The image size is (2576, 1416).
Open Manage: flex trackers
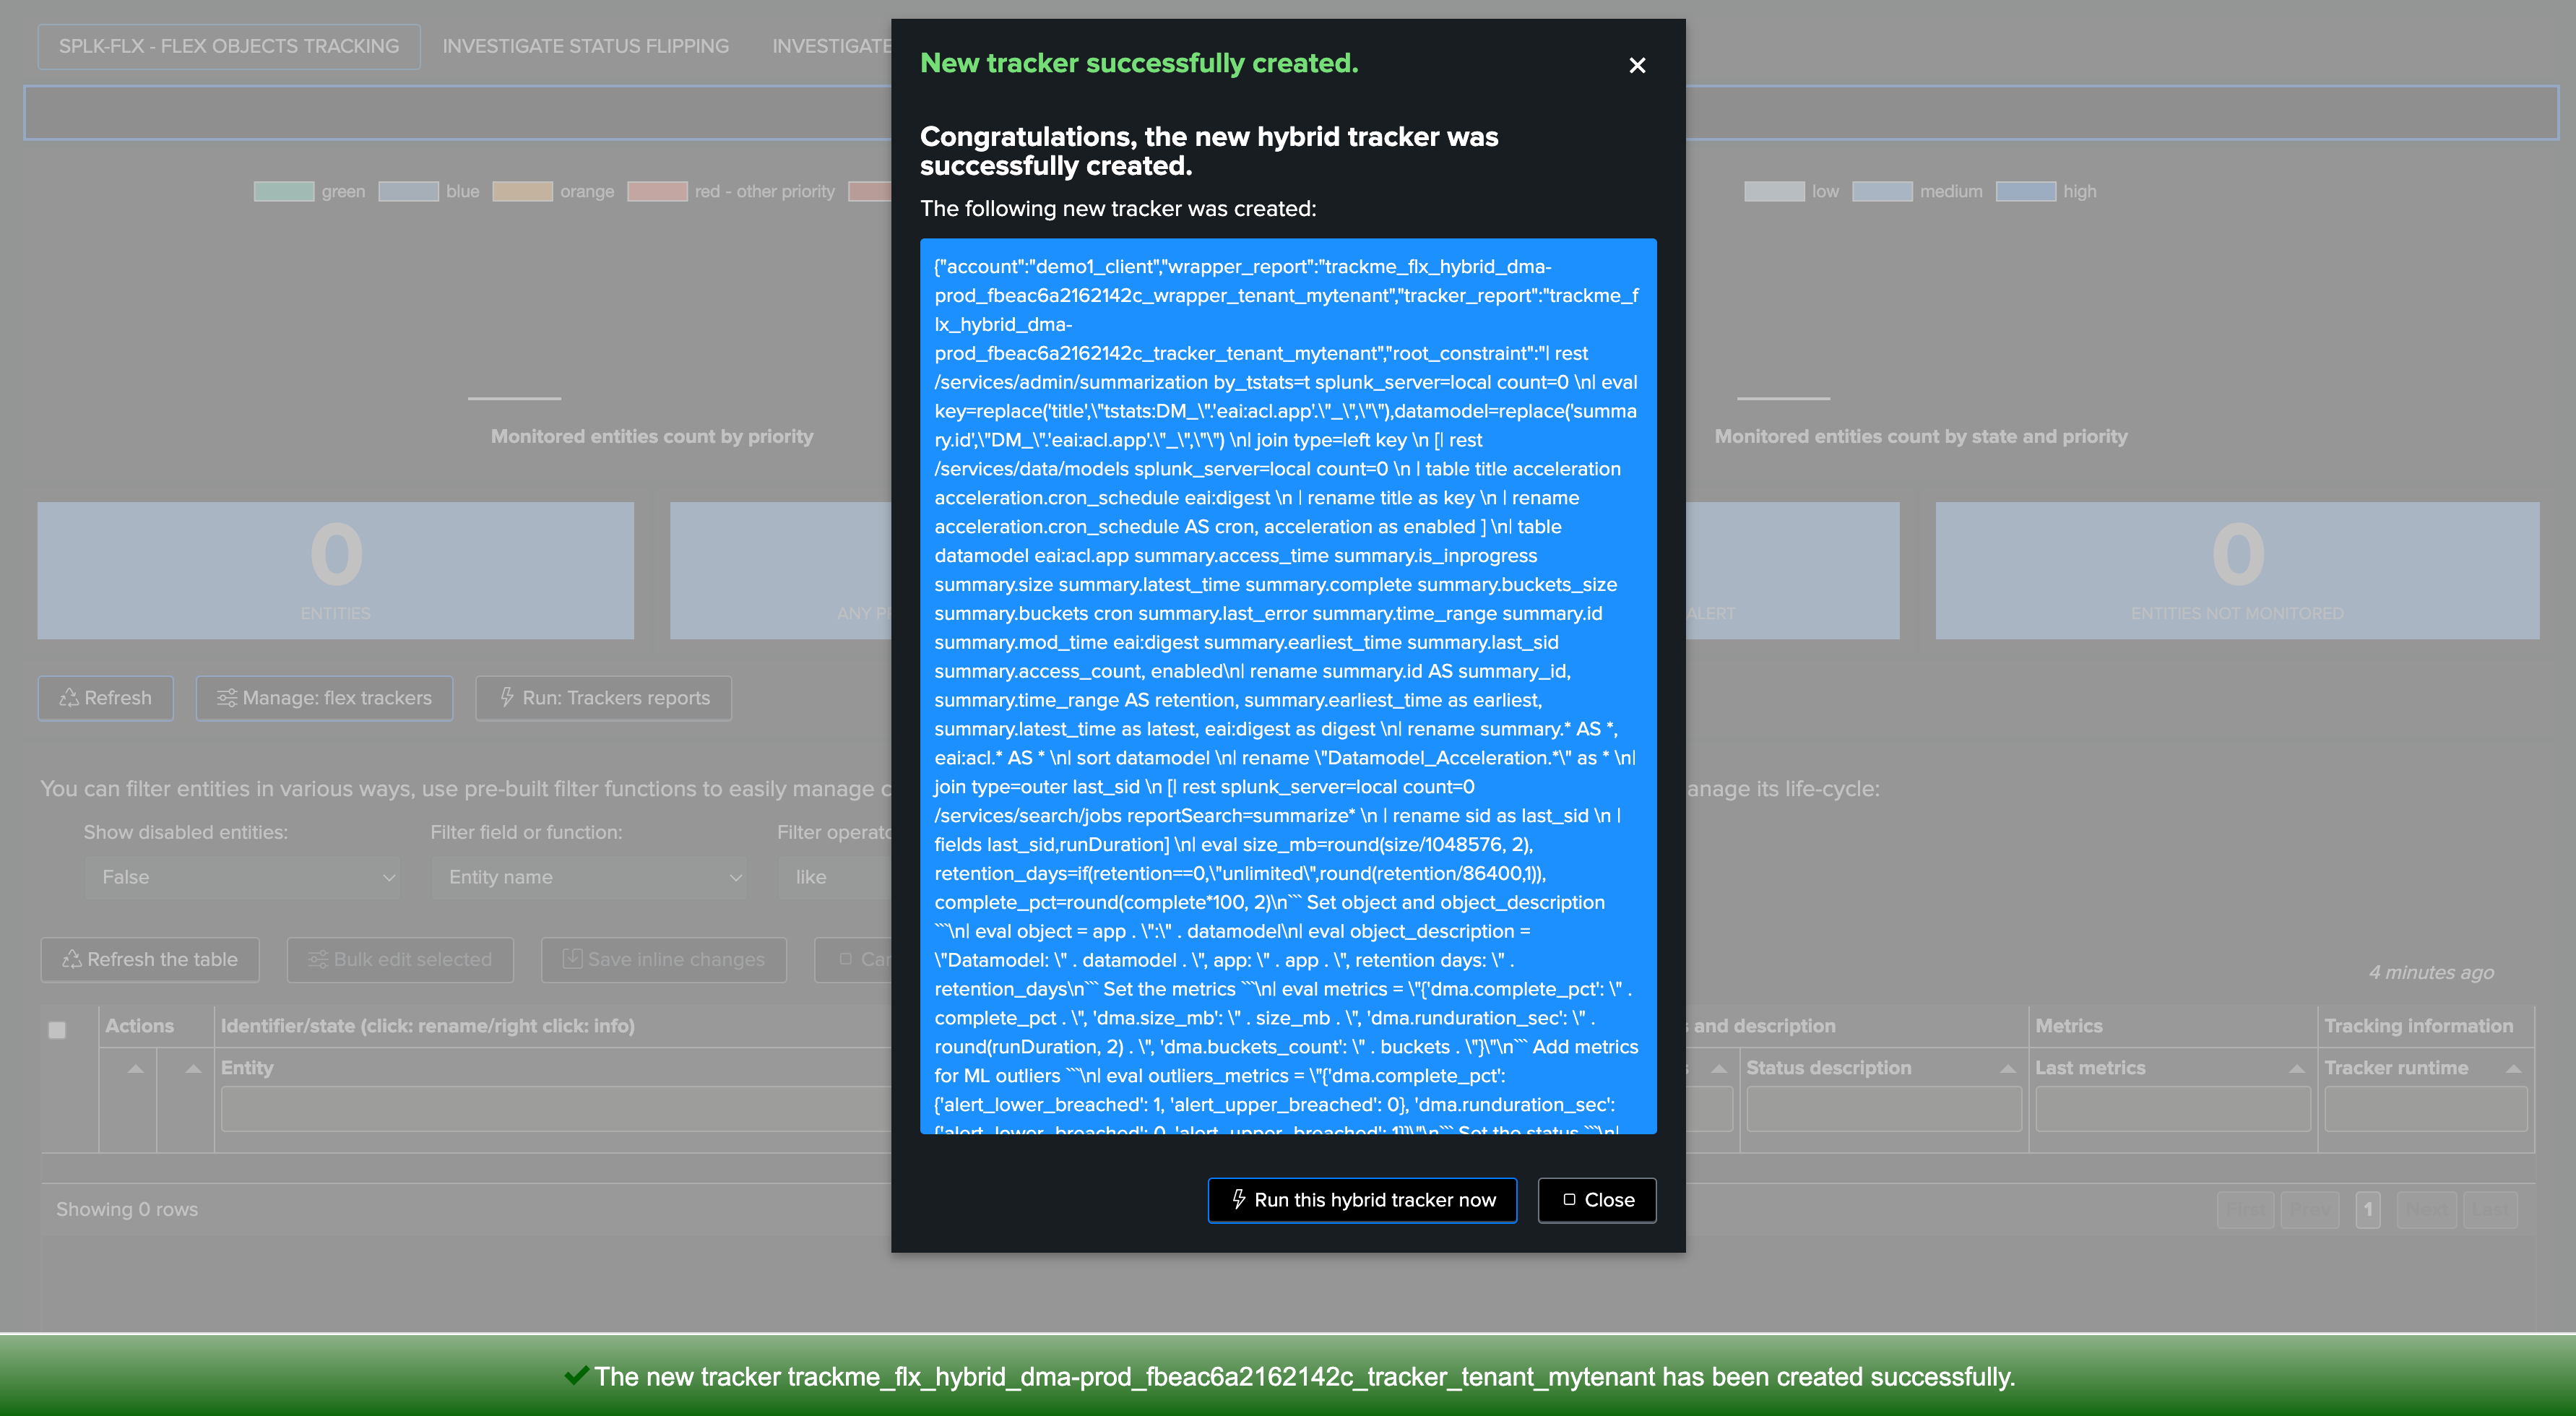[x=324, y=698]
